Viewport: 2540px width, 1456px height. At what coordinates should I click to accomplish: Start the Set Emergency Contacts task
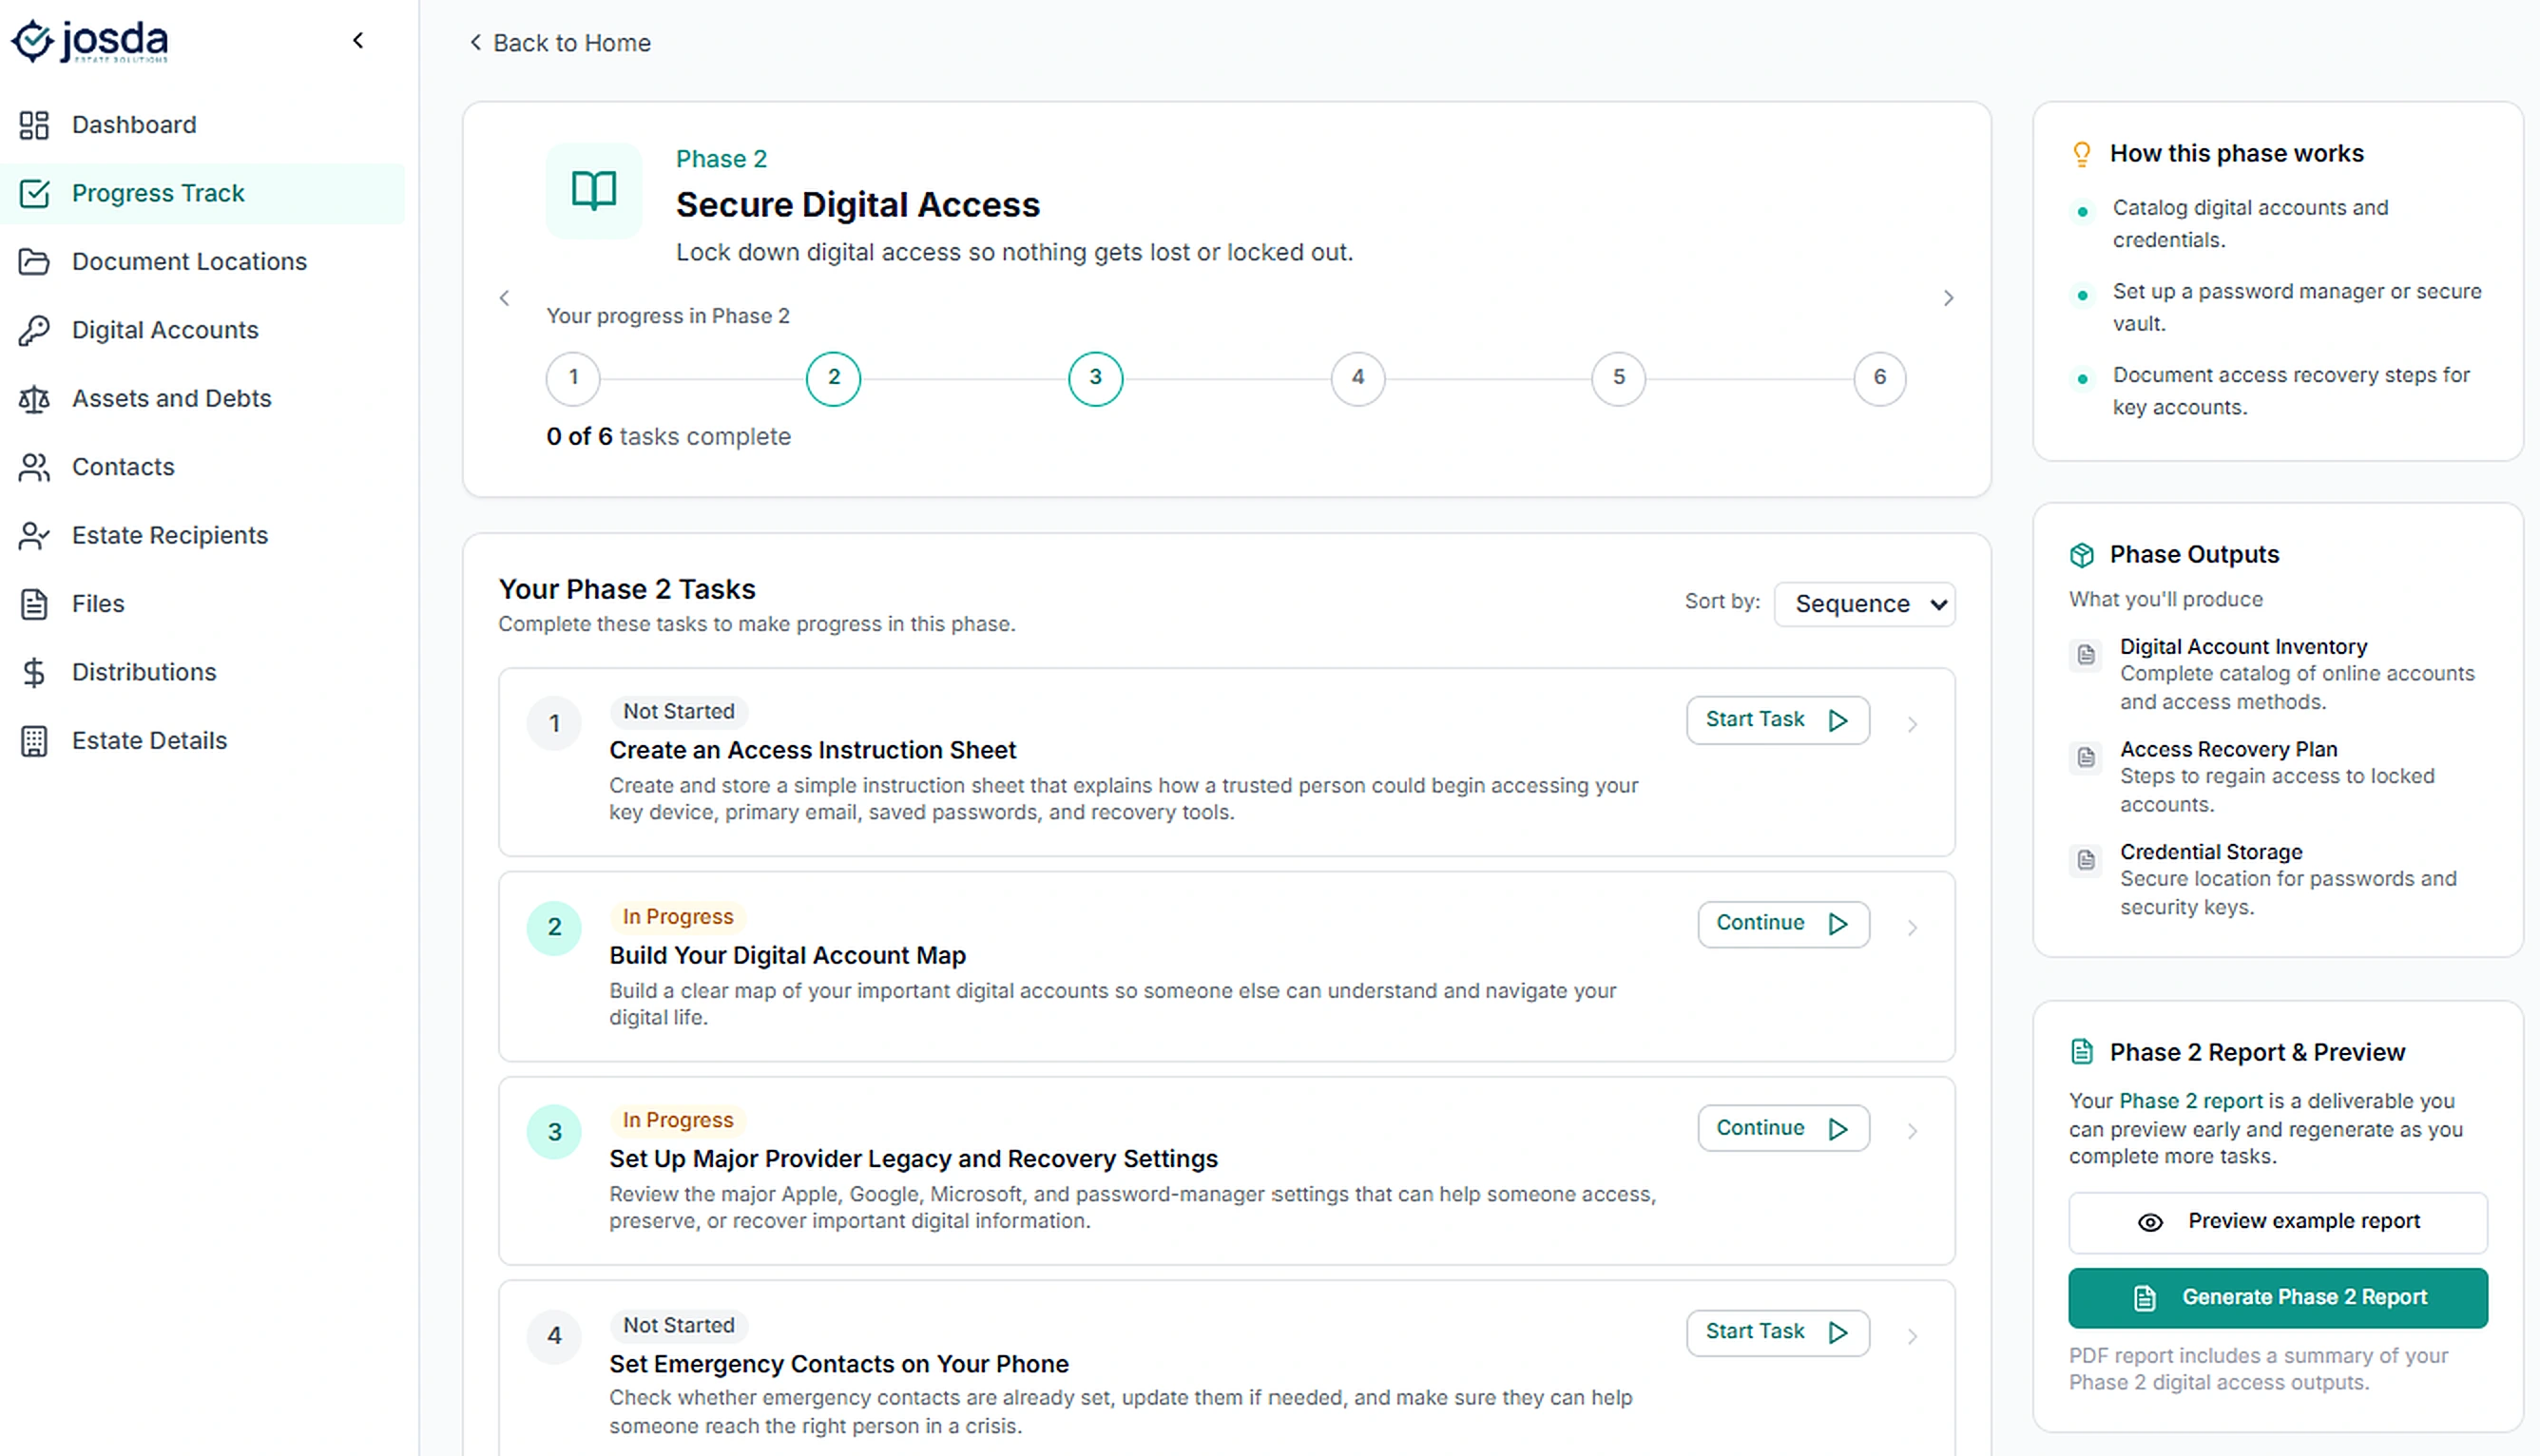pos(1778,1333)
